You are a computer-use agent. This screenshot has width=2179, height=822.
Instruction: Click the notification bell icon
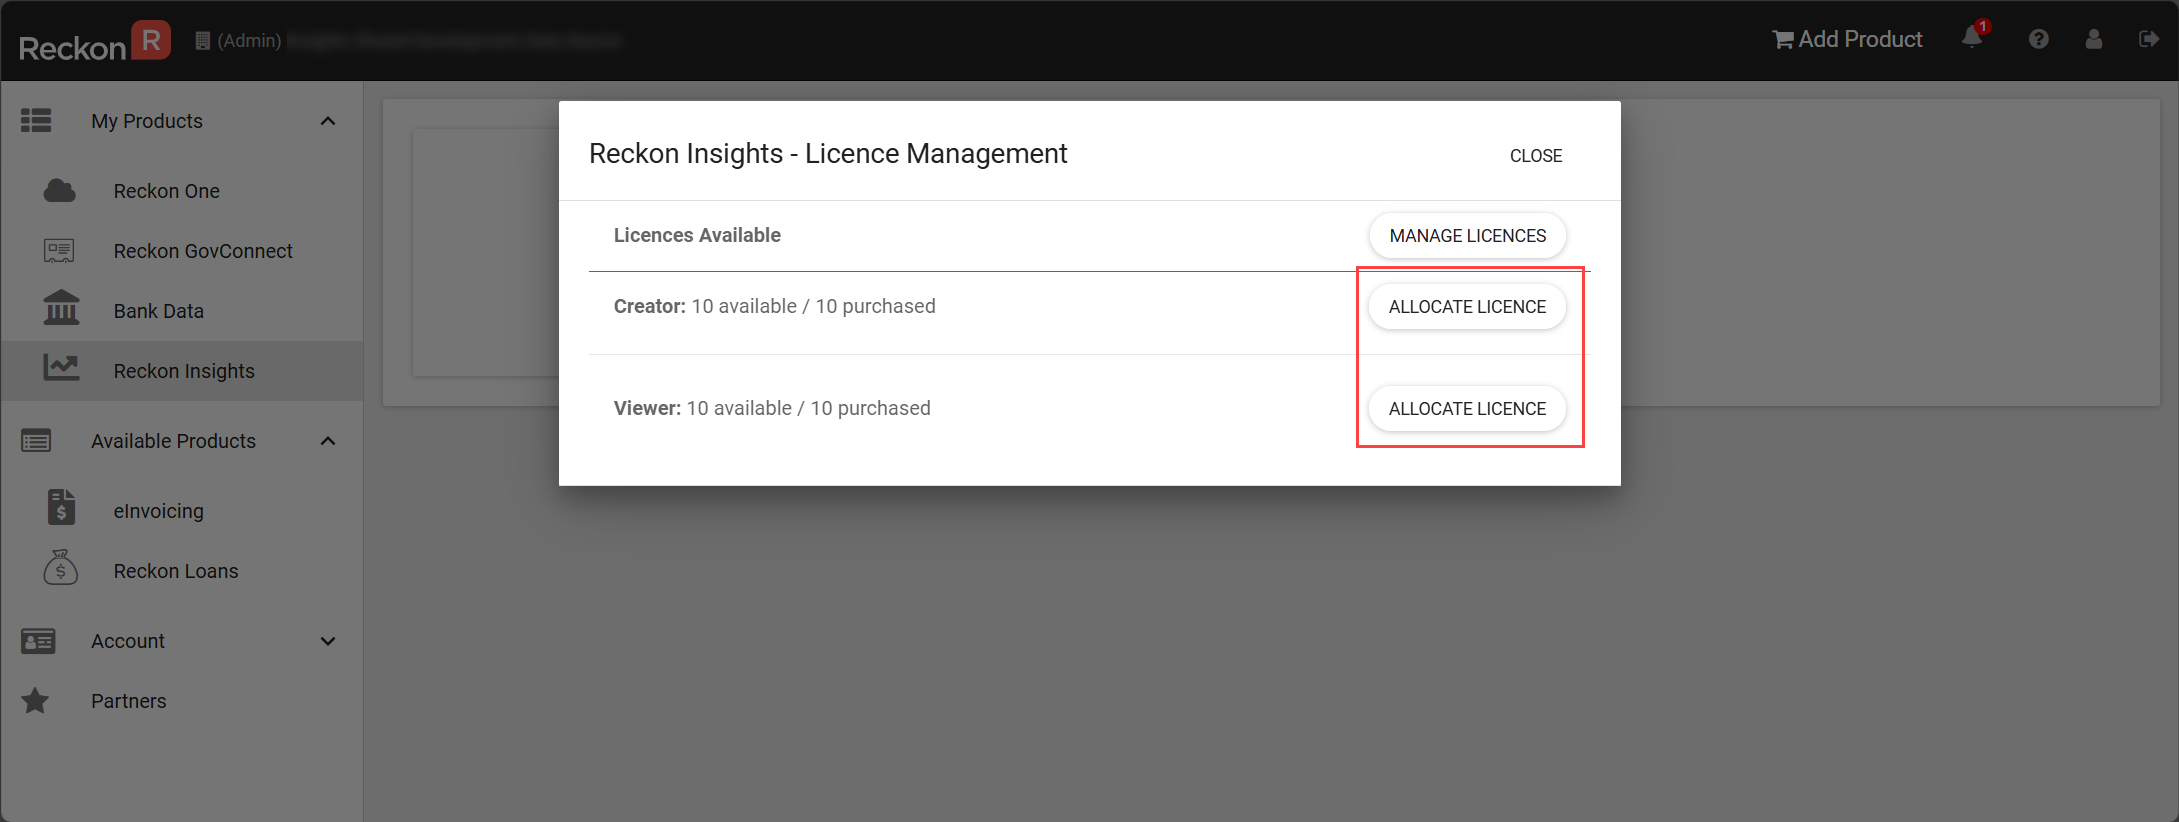1971,38
